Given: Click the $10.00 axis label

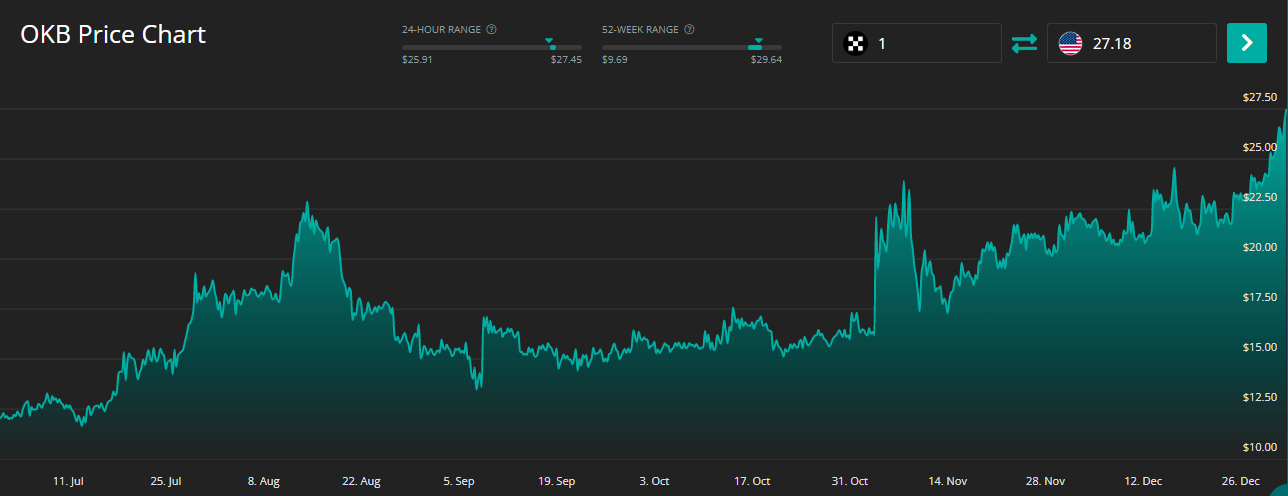Looking at the screenshot, I should pos(1258,448).
